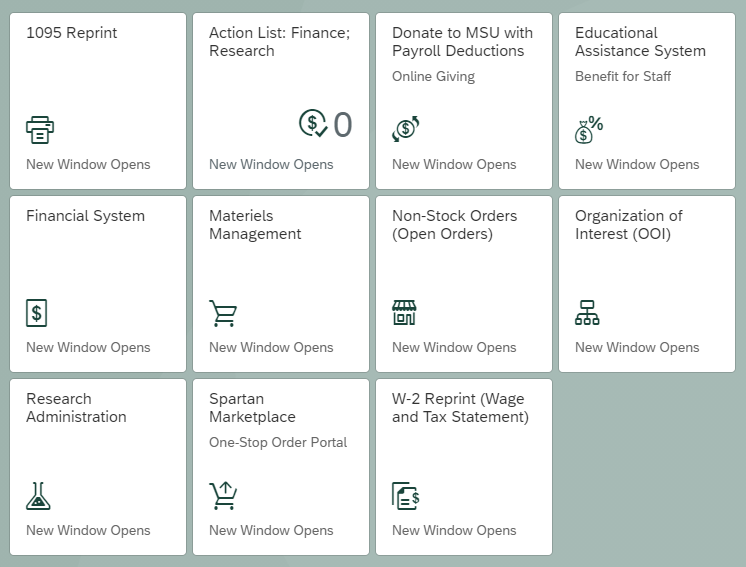Screen dimensions: 746x567
Task: Click the dollar document icon on Financial System
Action: pyautogui.click(x=37, y=313)
